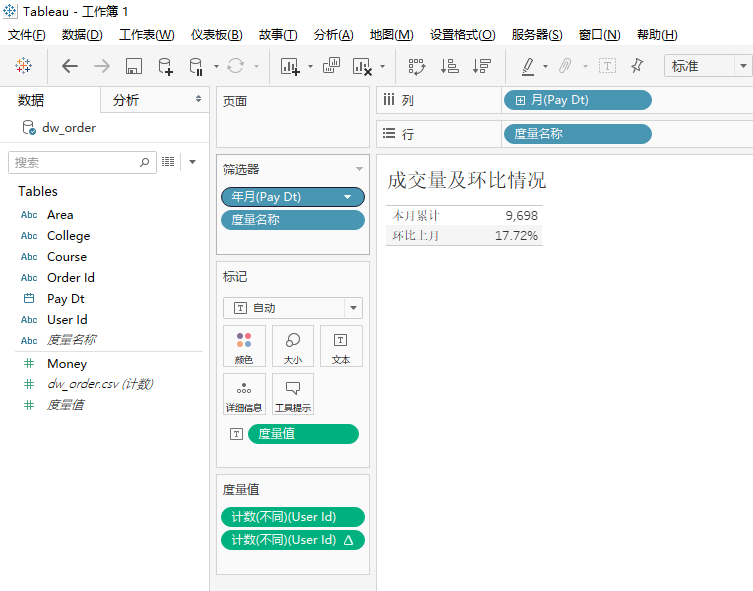753x591 pixels.
Task: Click the redo forward arrow
Action: pyautogui.click(x=102, y=66)
